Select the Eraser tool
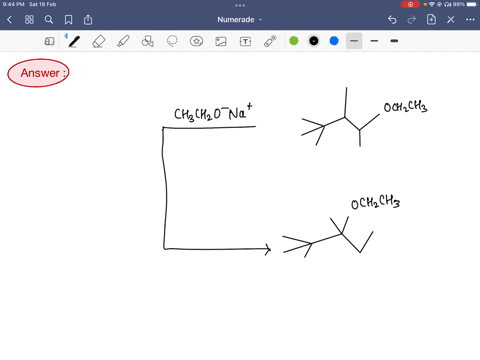The height and width of the screenshot is (360, 480). point(99,41)
